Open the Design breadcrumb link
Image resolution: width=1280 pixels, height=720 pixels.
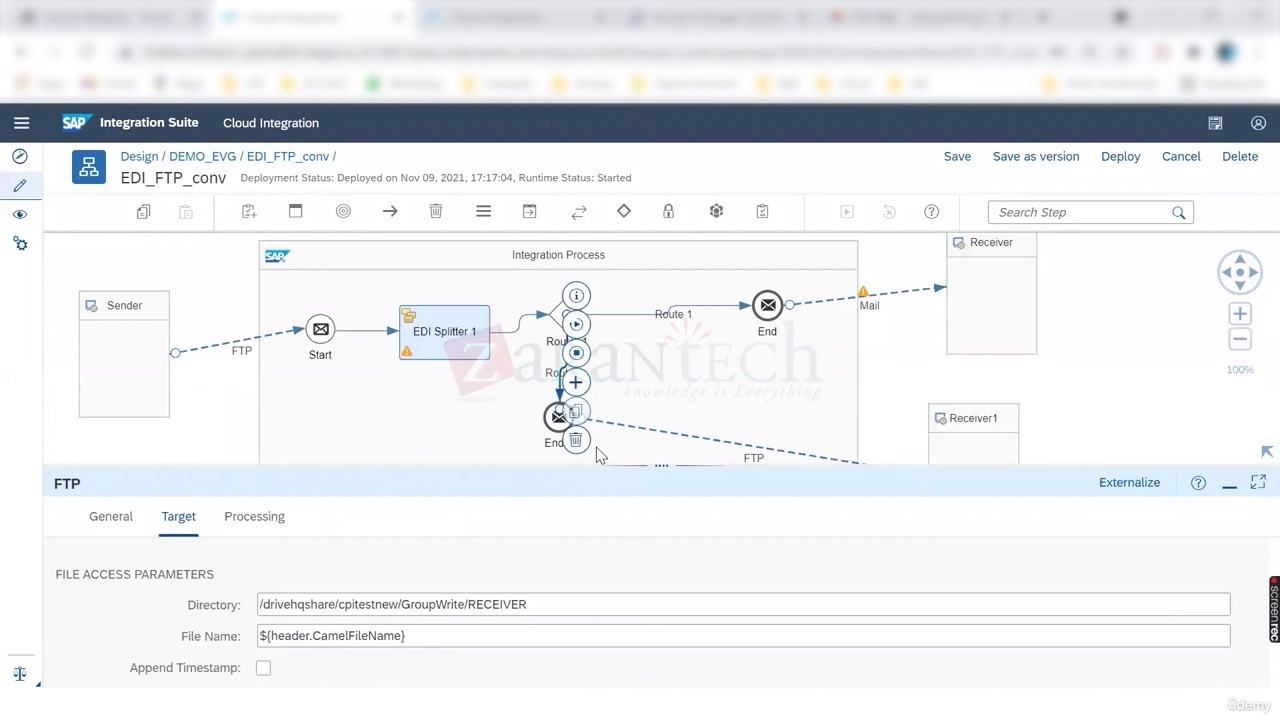(139, 156)
